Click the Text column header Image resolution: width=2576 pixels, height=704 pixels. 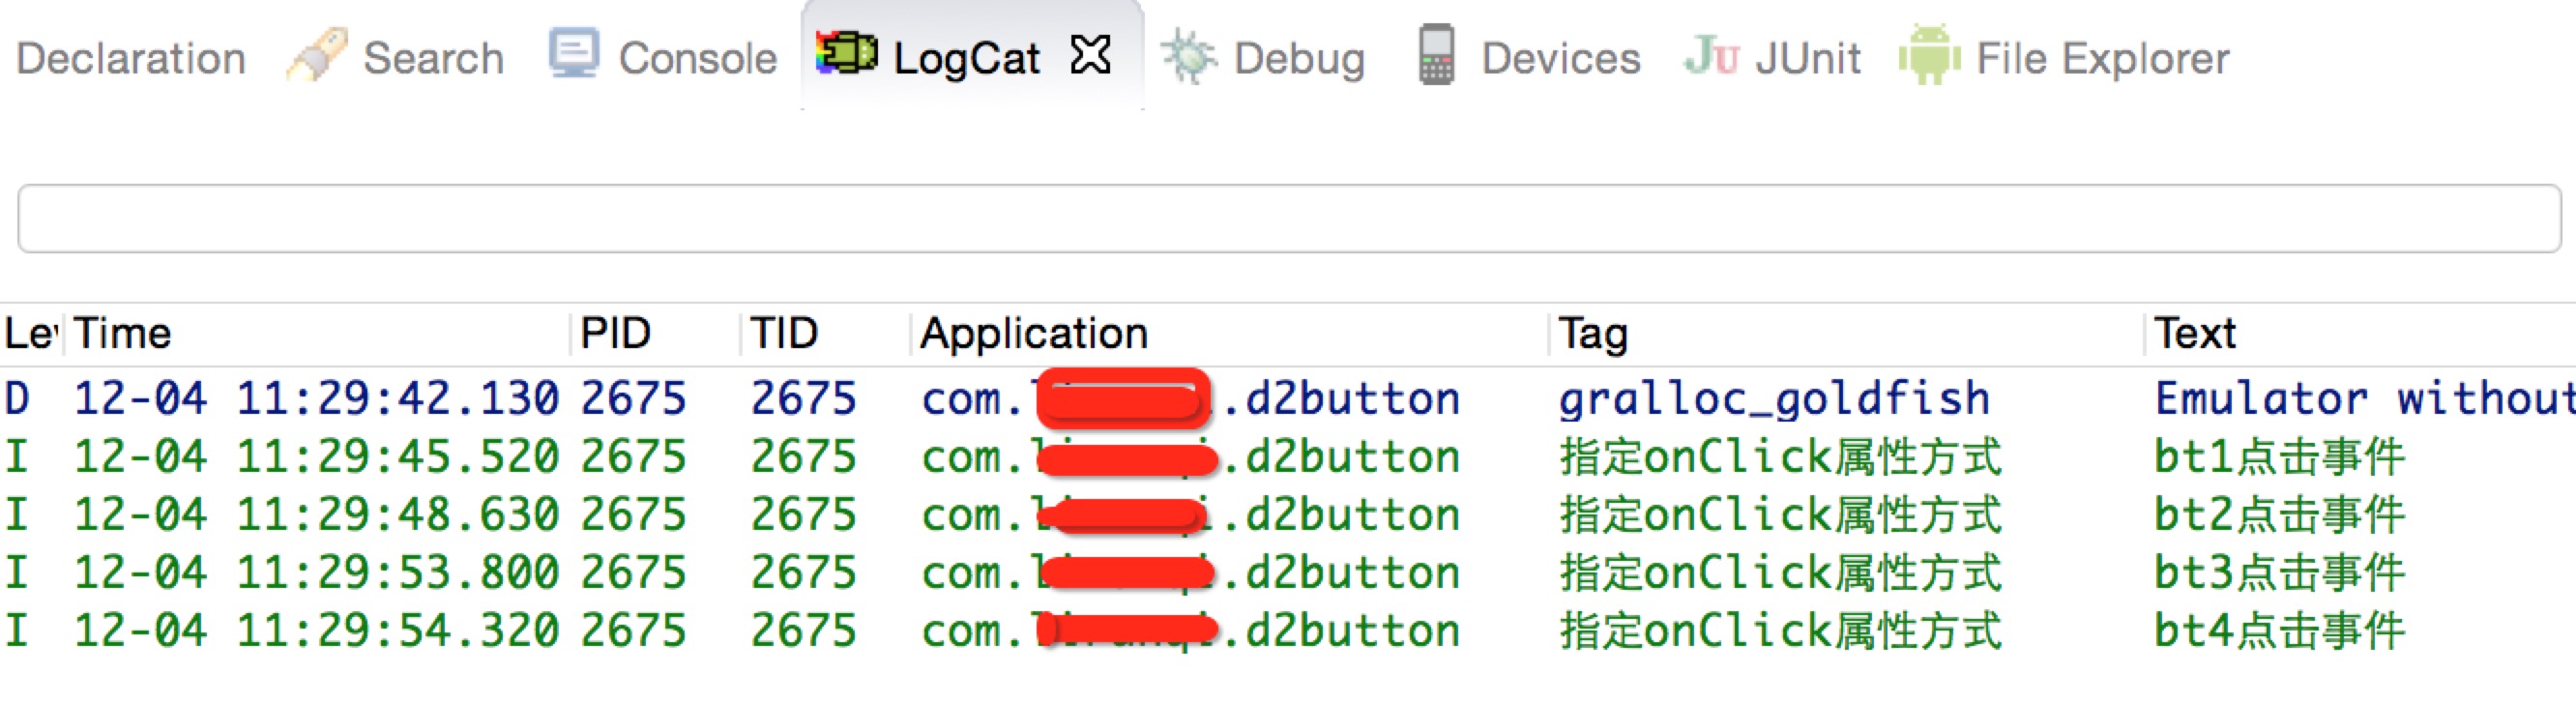pyautogui.click(x=2194, y=333)
